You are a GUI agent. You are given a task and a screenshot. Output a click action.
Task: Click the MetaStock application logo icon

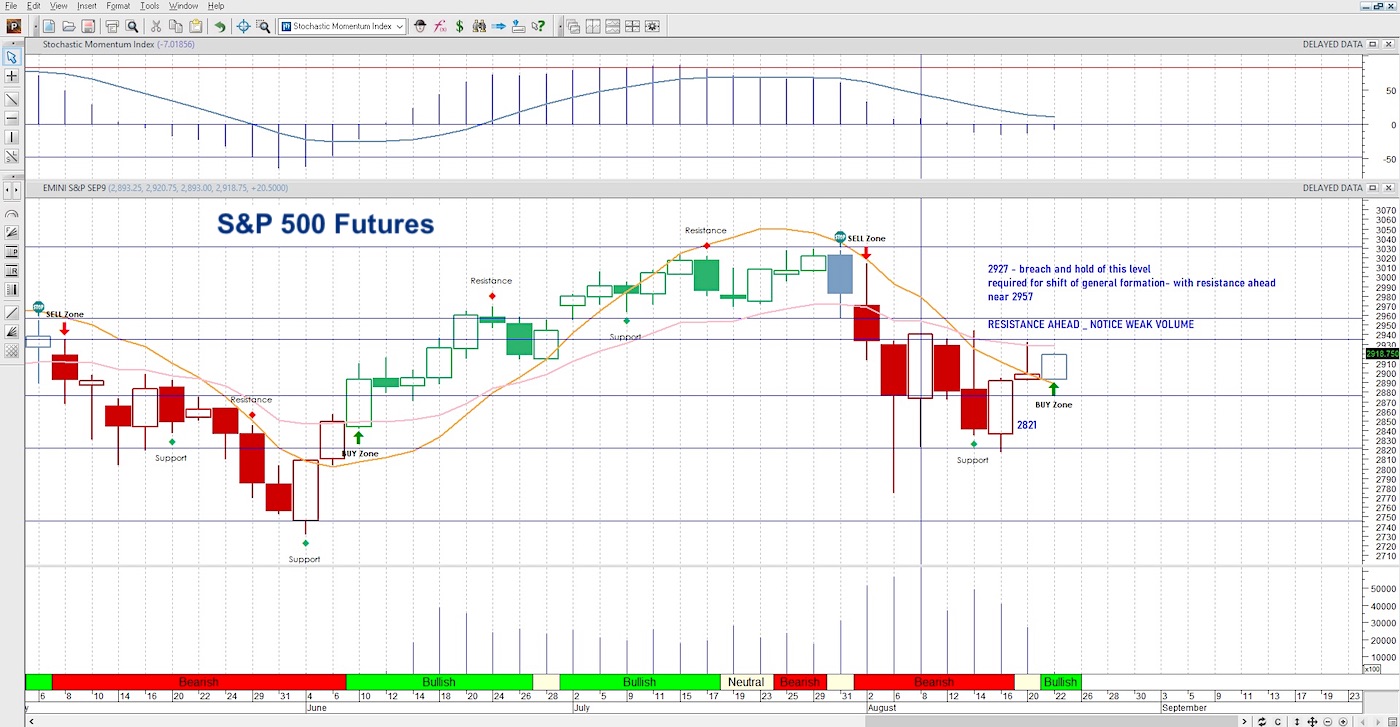pyautogui.click(x=14, y=26)
